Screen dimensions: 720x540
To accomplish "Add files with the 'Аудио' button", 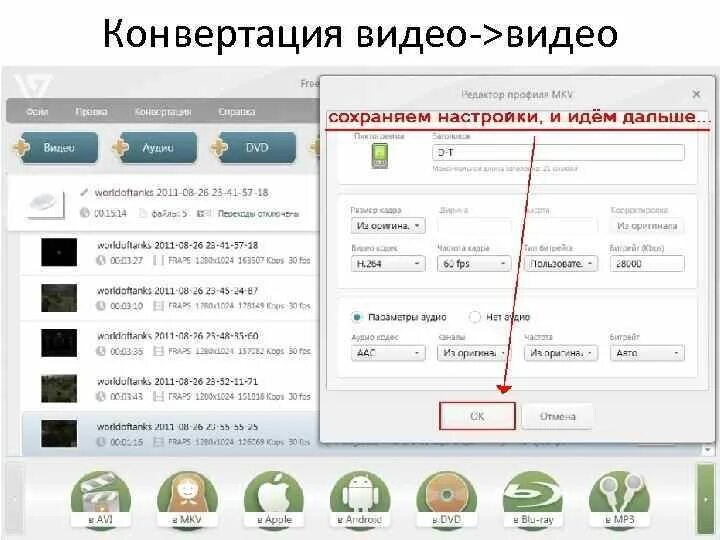I will click(x=158, y=147).
